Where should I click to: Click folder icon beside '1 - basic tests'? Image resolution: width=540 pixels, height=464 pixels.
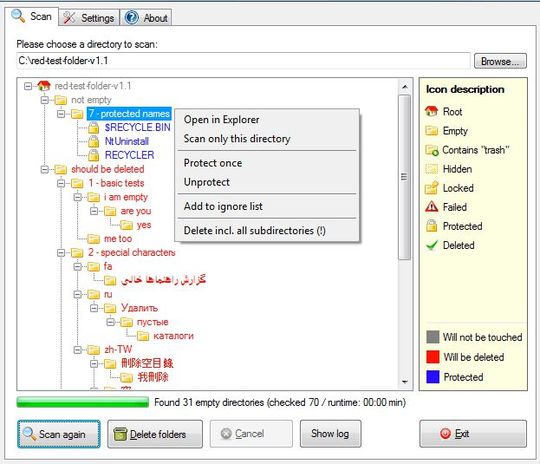tap(77, 183)
